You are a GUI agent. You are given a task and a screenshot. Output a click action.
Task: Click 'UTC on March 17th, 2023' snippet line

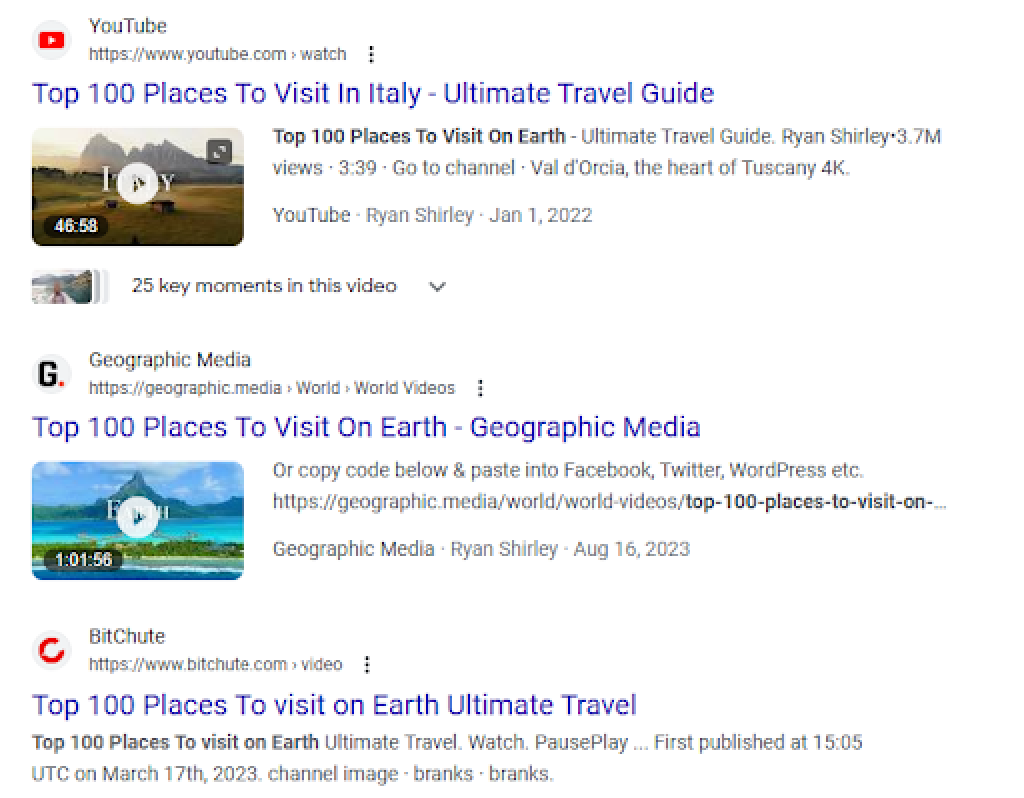tap(293, 774)
